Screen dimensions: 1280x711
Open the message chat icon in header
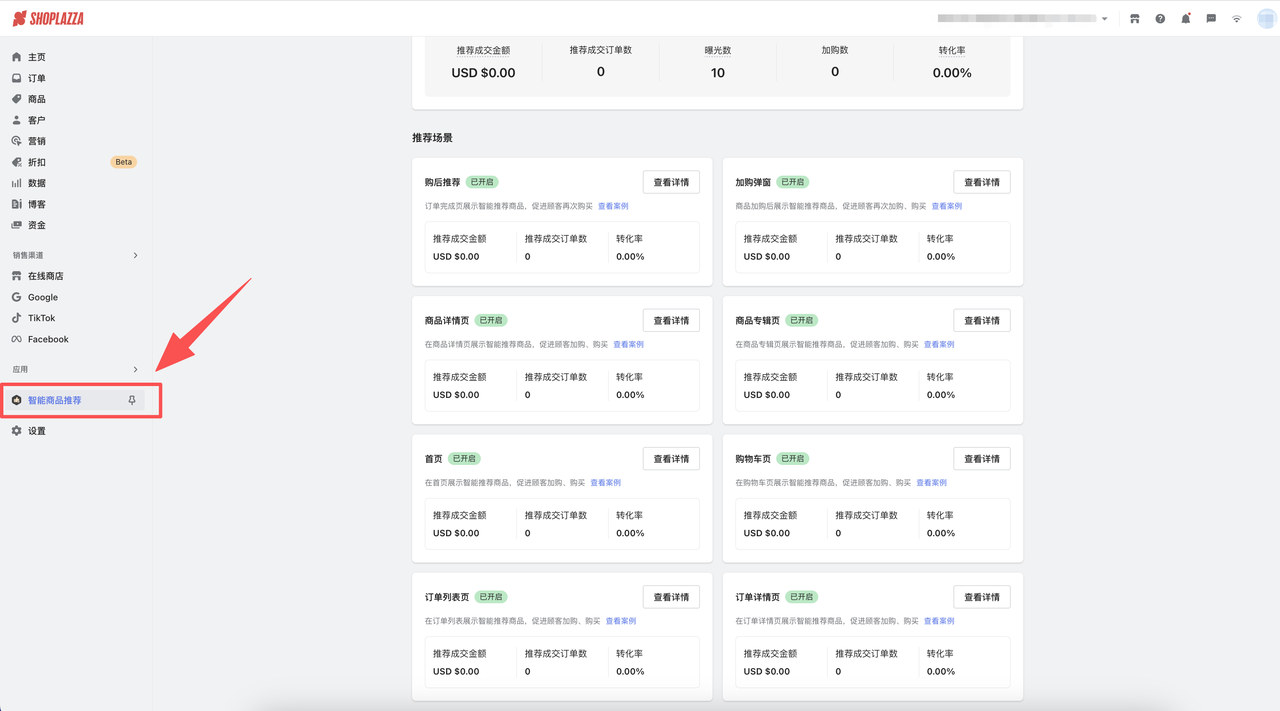pos(1211,18)
